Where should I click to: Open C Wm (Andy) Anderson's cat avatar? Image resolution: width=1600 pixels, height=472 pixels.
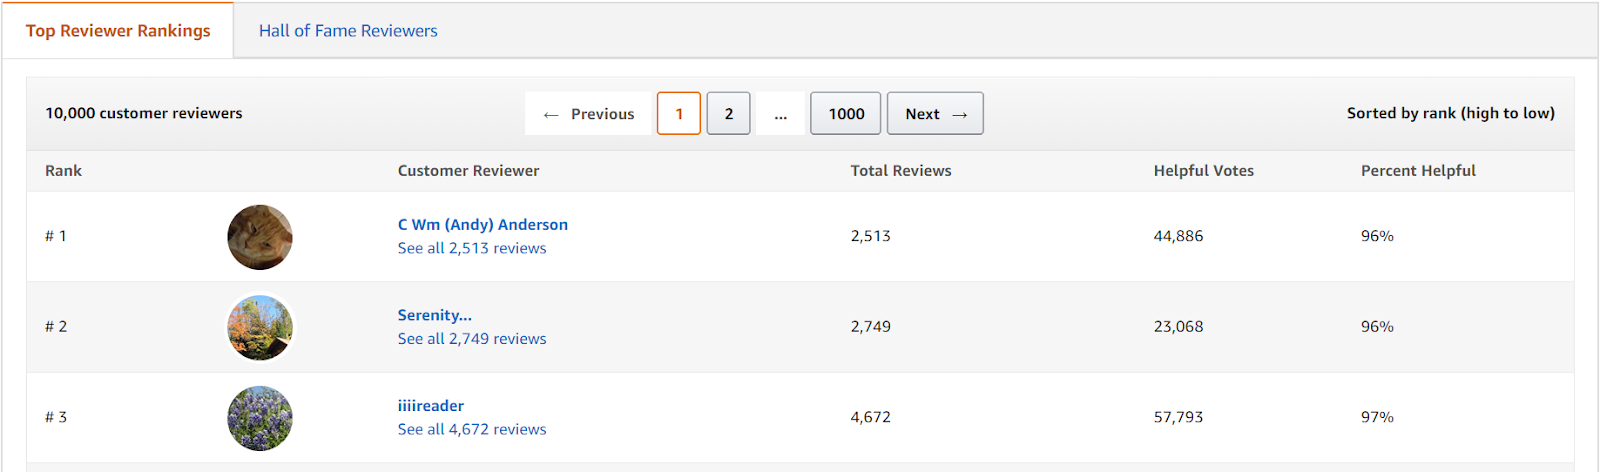pyautogui.click(x=260, y=237)
